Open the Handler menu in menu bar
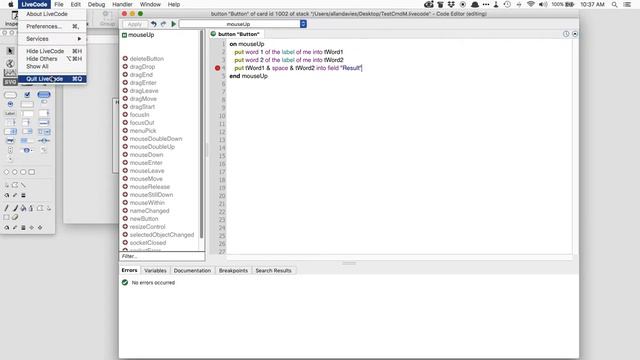This screenshot has height=360, width=640. pyautogui.click(x=122, y=4)
